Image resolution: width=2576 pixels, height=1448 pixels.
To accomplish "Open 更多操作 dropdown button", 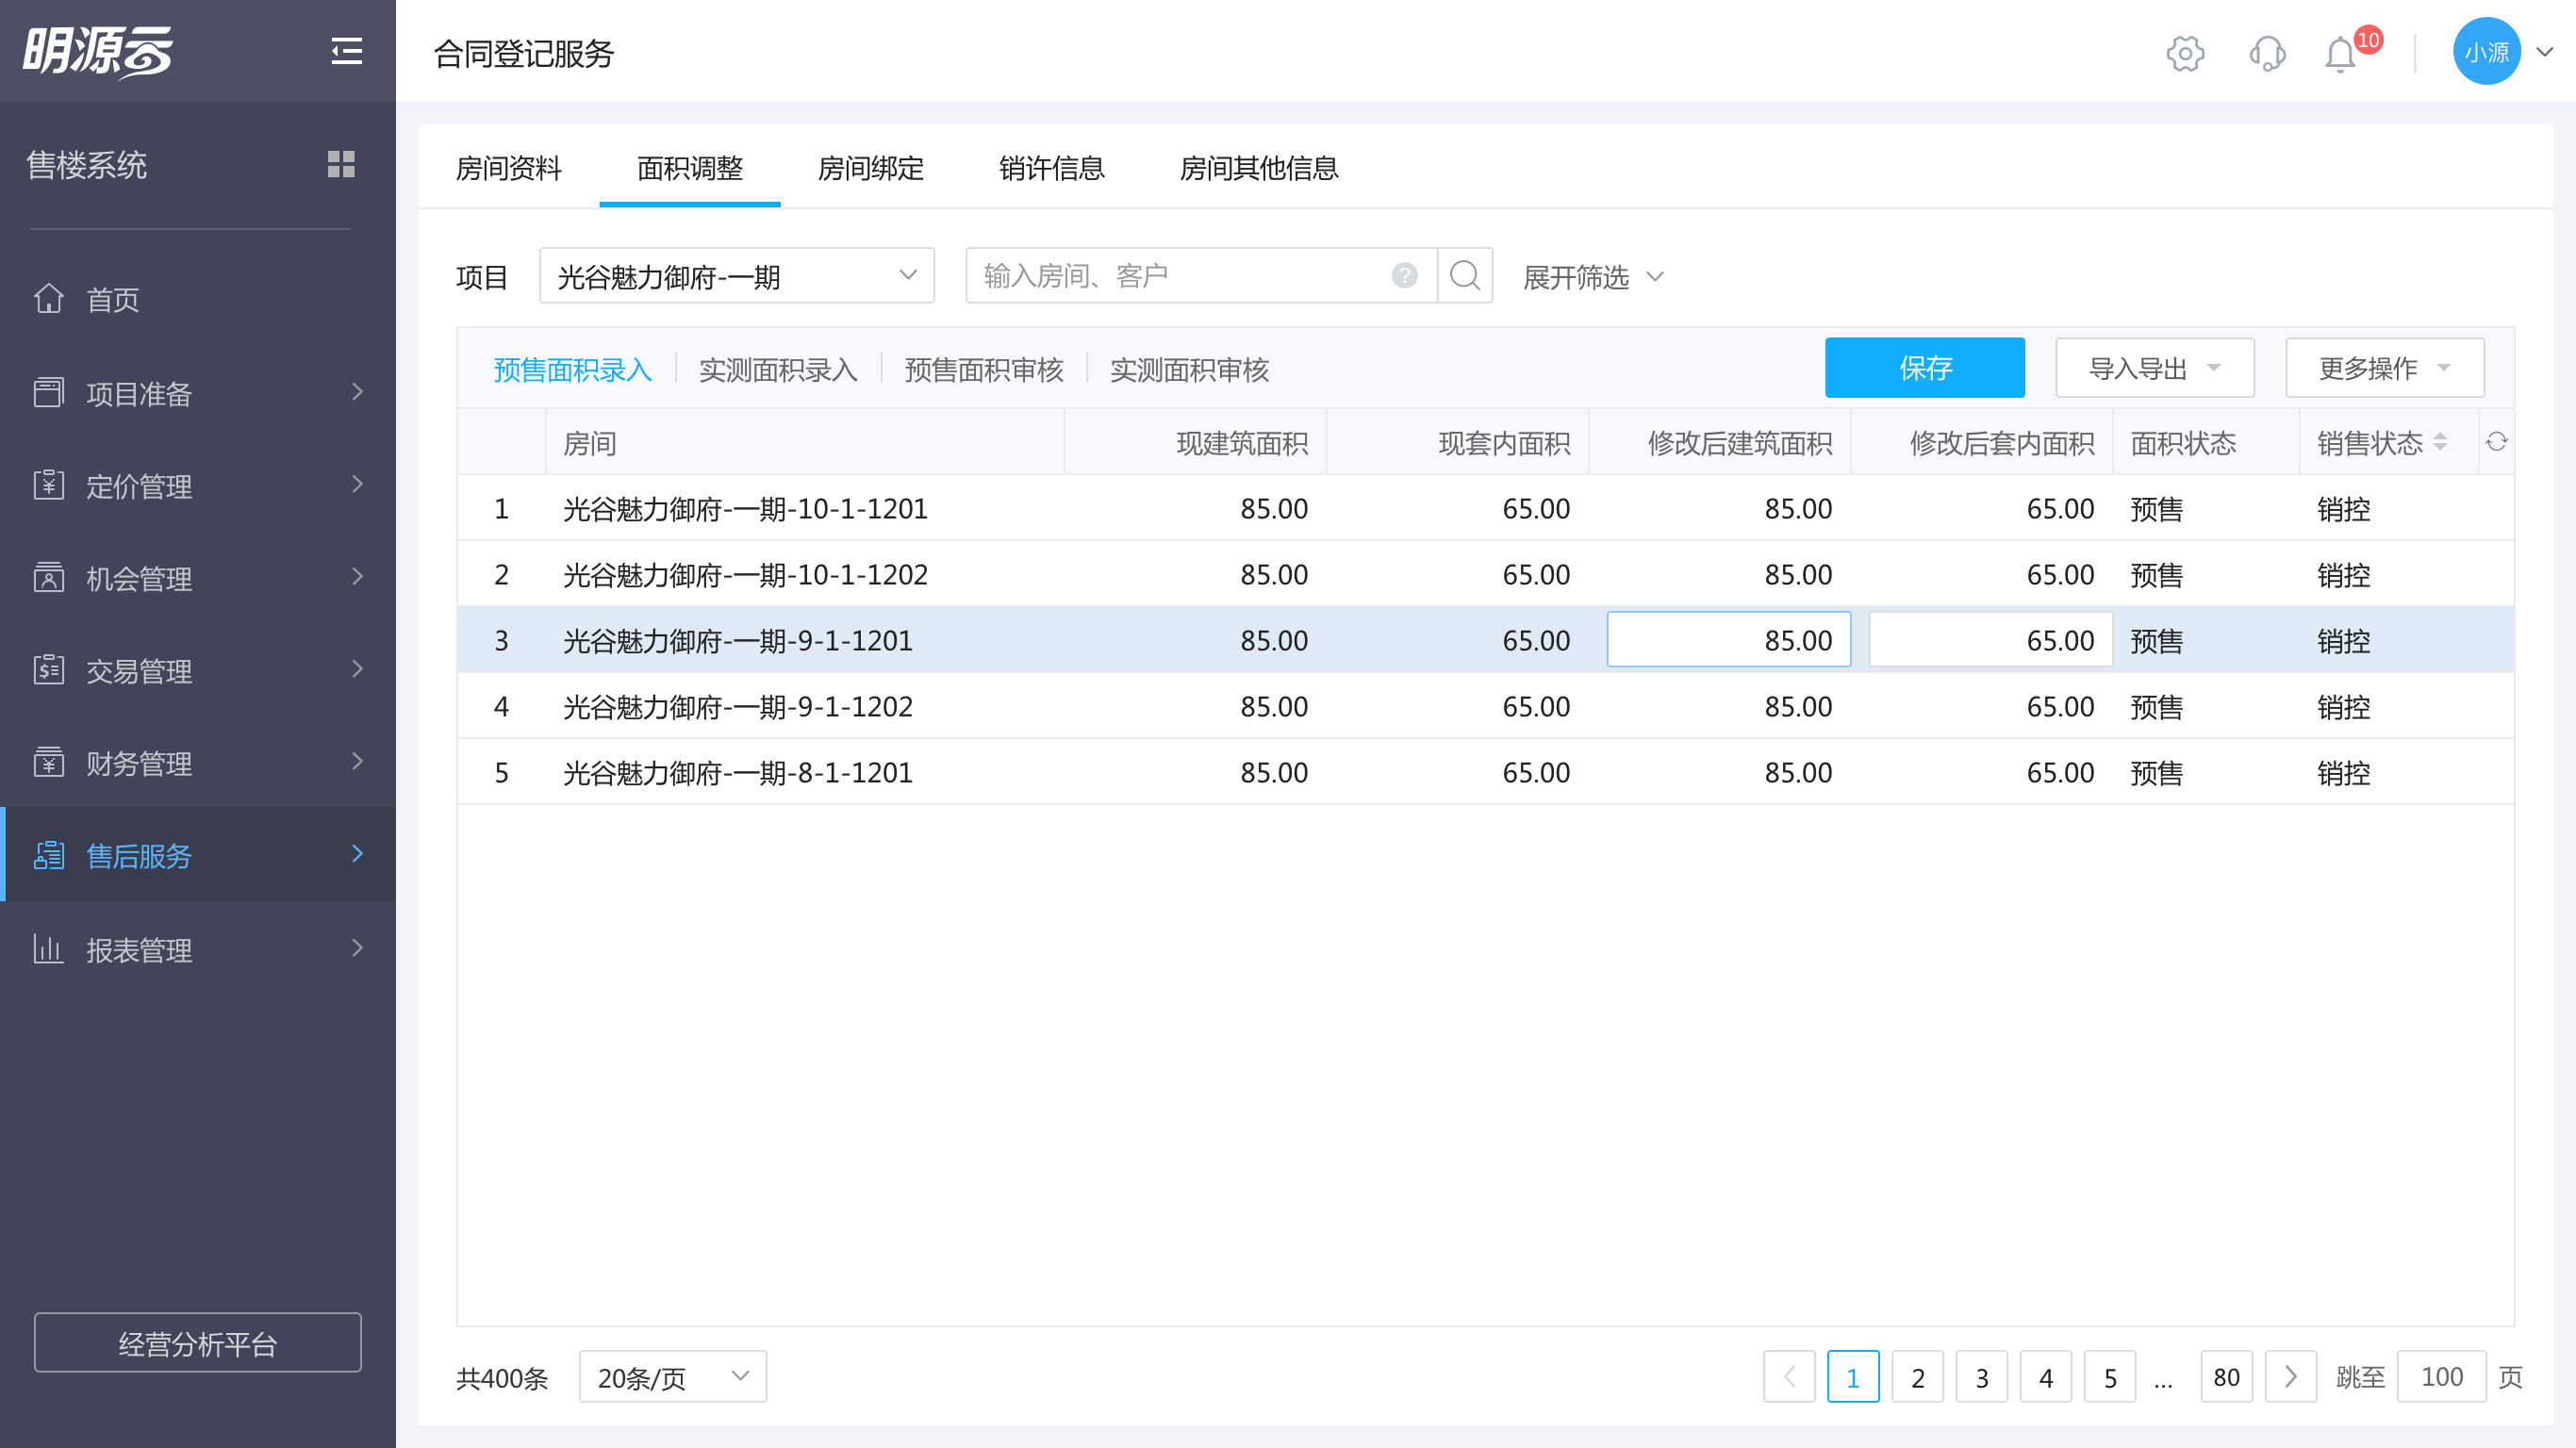I will coord(2384,368).
